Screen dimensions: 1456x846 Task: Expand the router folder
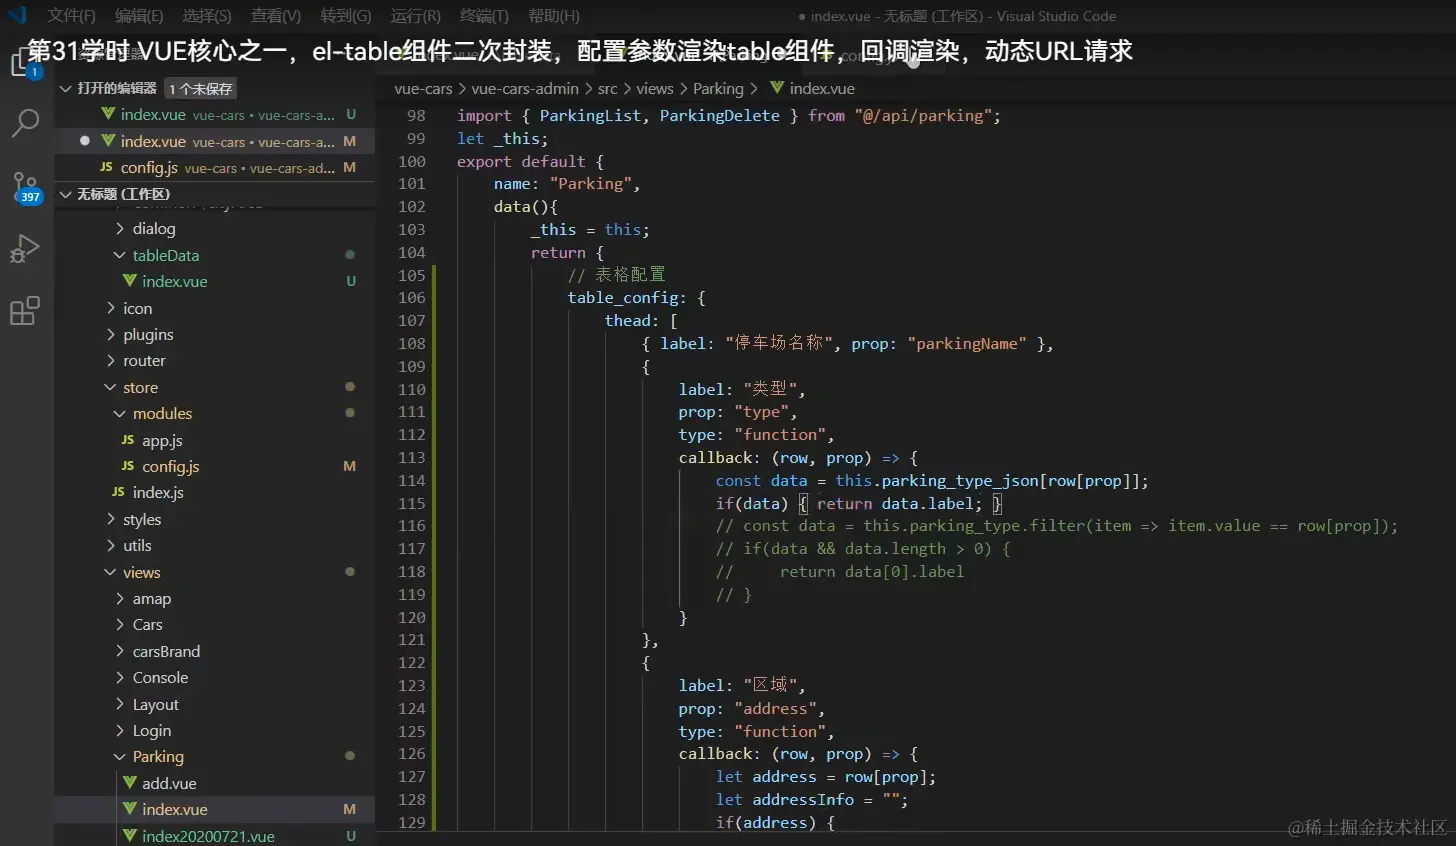pos(111,361)
